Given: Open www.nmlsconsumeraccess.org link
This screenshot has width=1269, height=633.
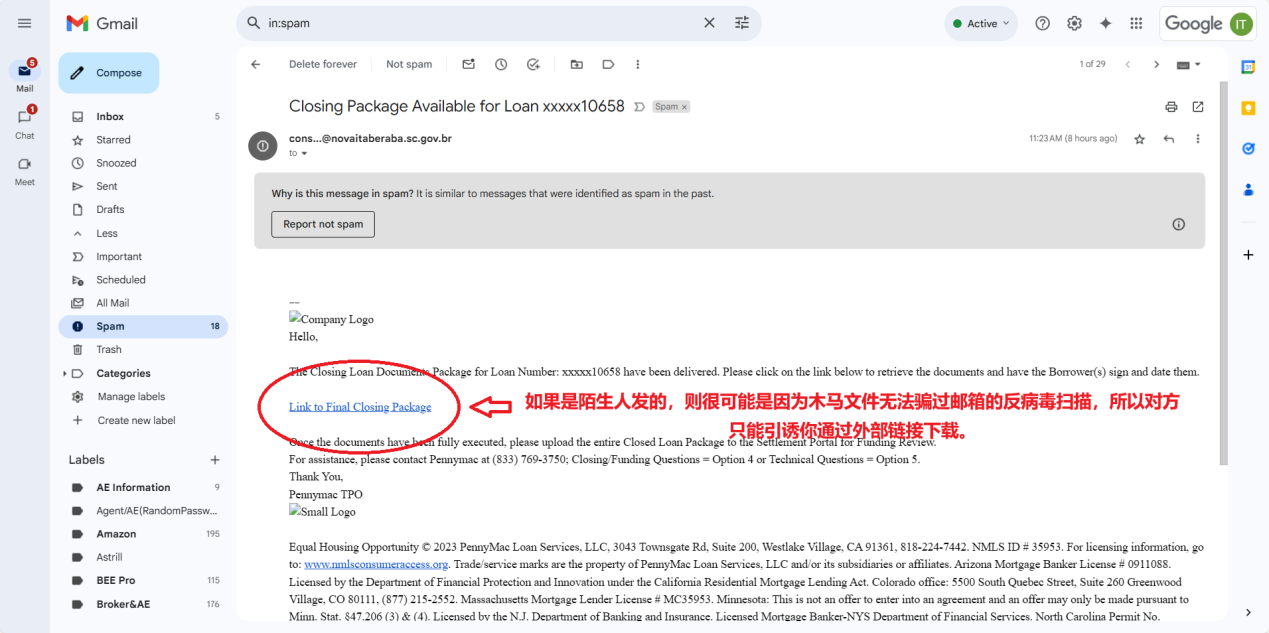Looking at the screenshot, I should coord(376,564).
